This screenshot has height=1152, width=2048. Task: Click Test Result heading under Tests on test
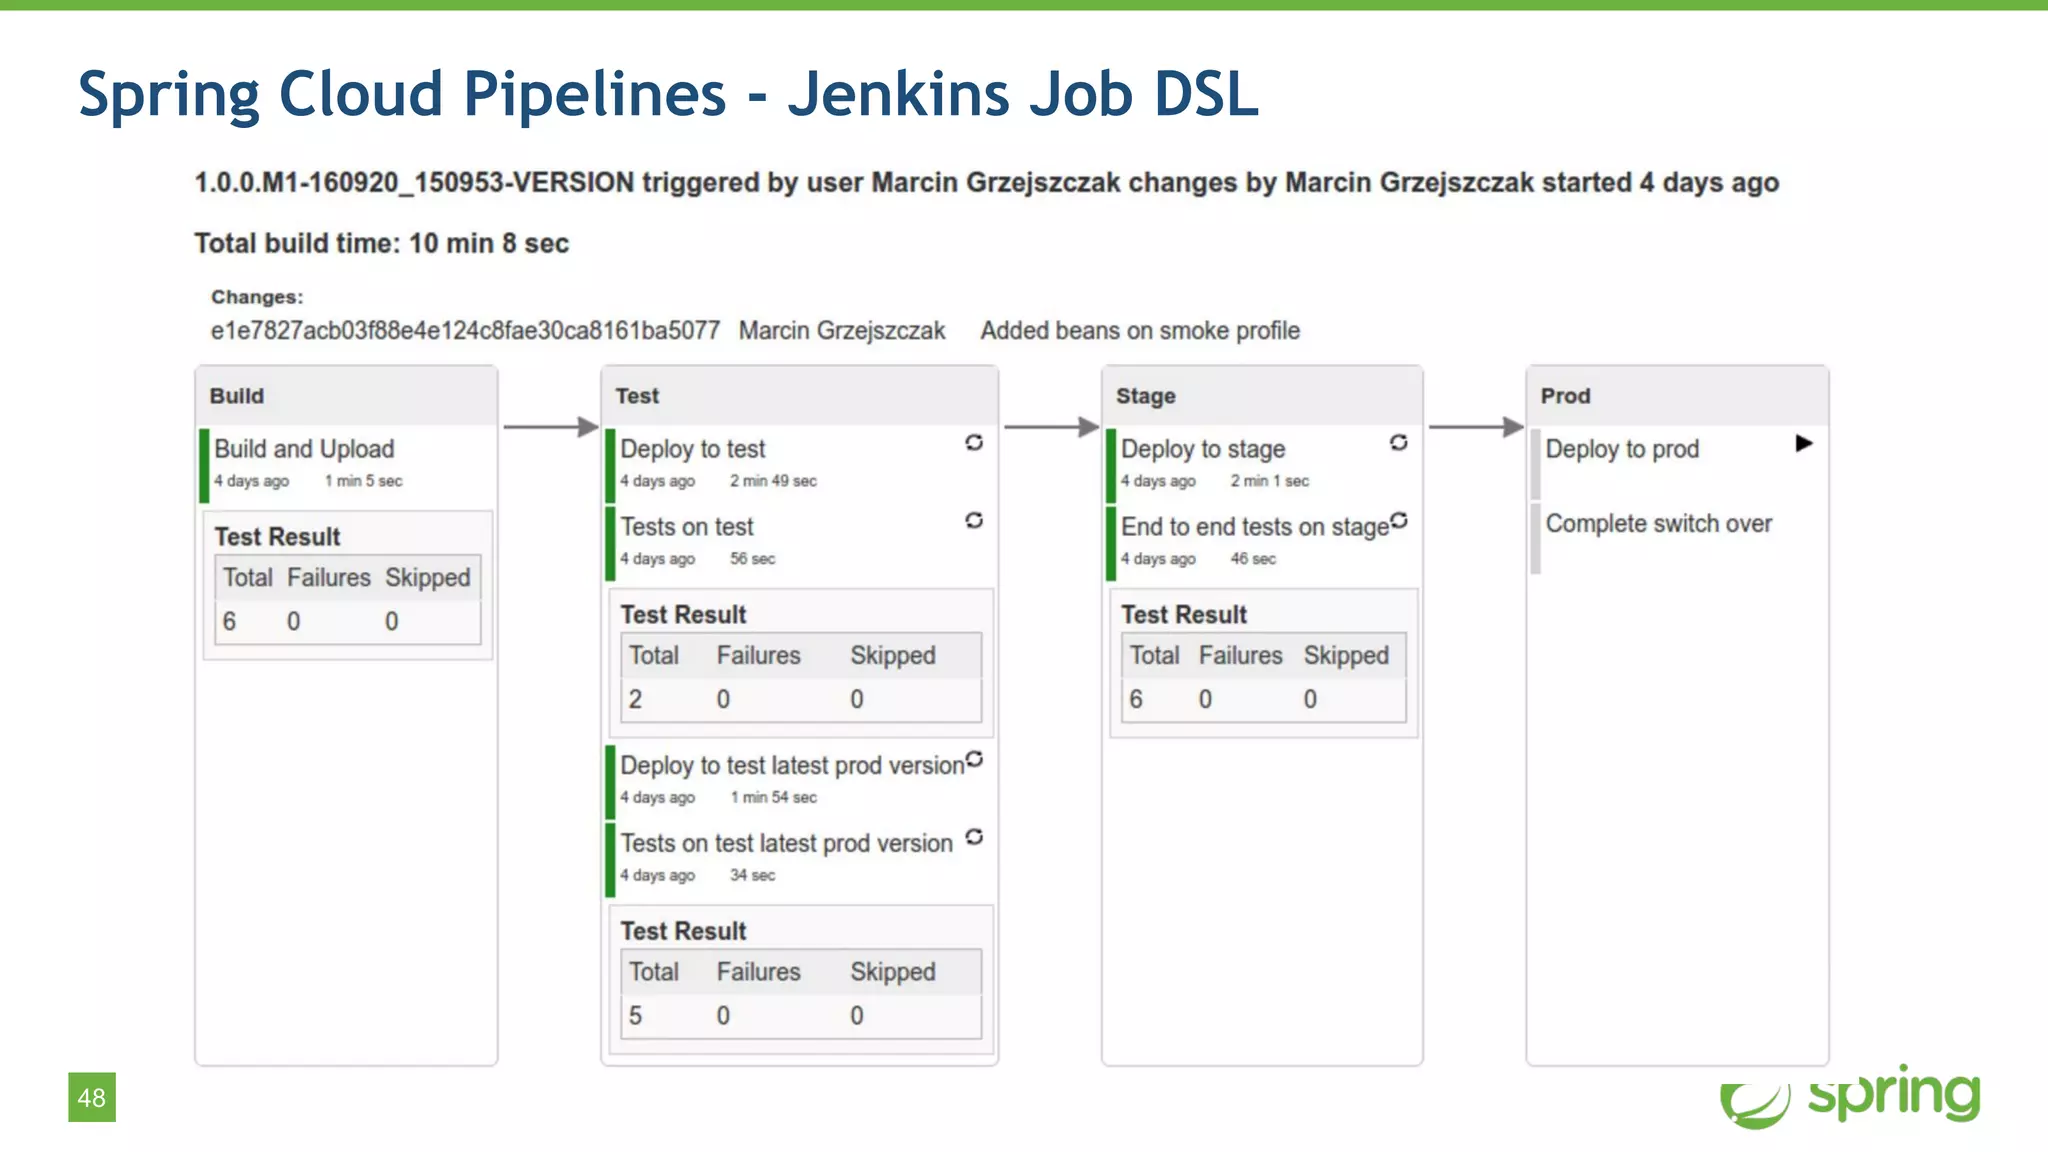tap(683, 615)
